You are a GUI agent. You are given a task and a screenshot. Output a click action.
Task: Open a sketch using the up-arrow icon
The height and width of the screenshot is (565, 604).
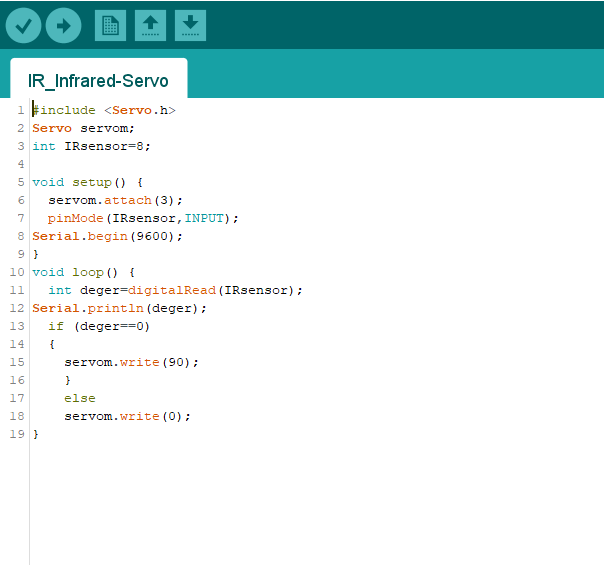pyautogui.click(x=150, y=26)
